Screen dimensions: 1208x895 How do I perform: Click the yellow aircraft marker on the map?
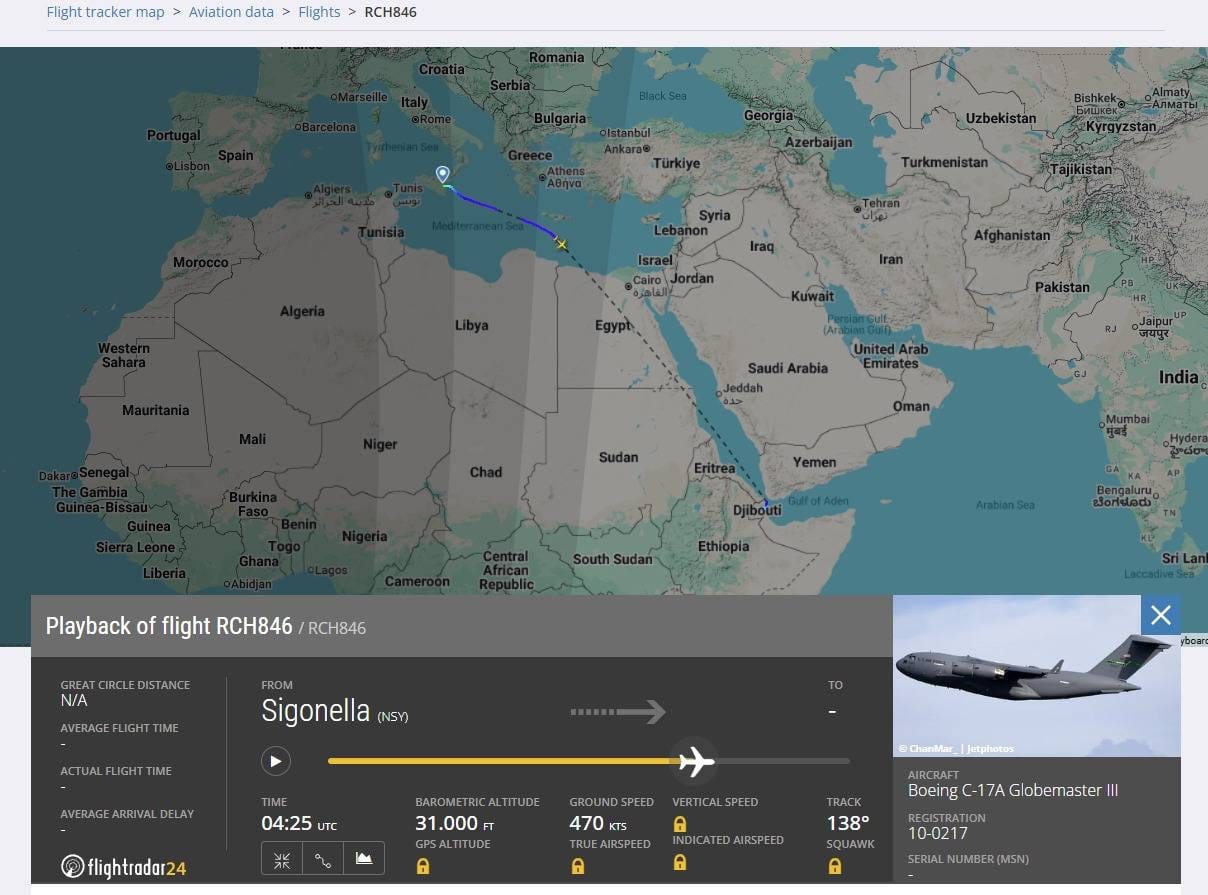tap(561, 244)
